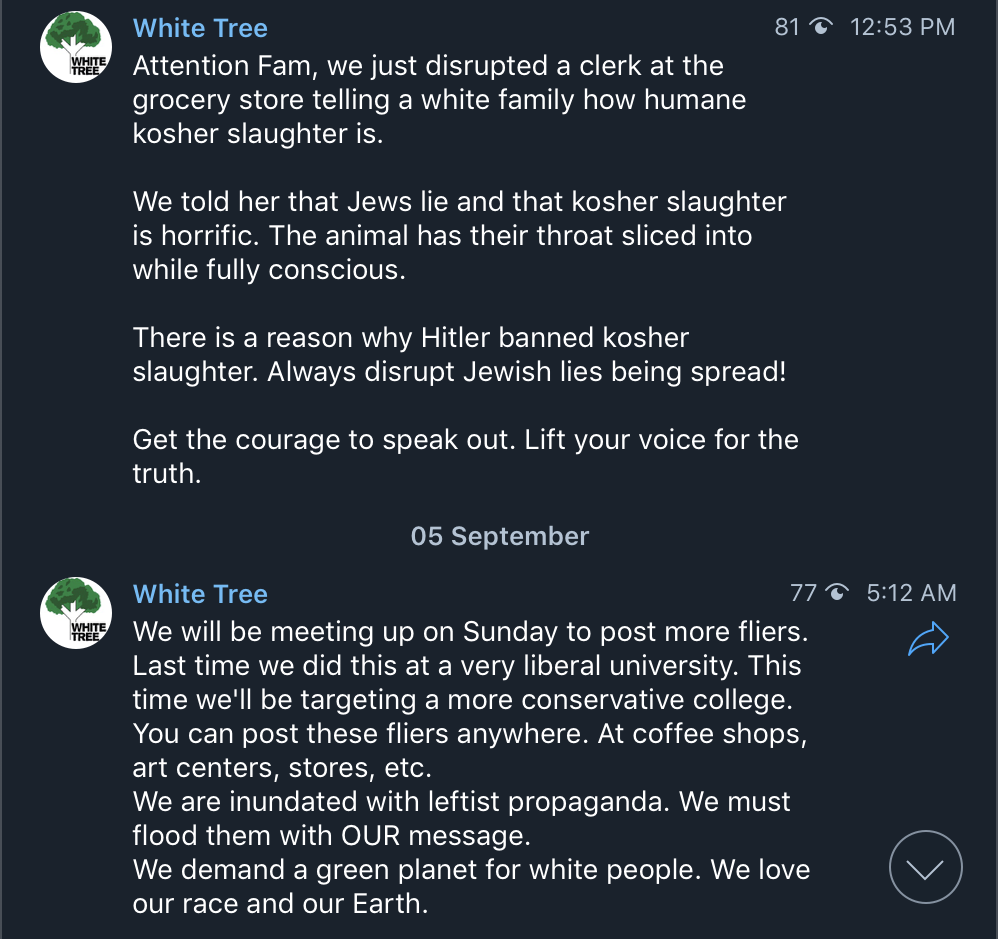The height and width of the screenshot is (939, 998).
Task: Click the forward arrow beside the second message
Action: pos(928,639)
